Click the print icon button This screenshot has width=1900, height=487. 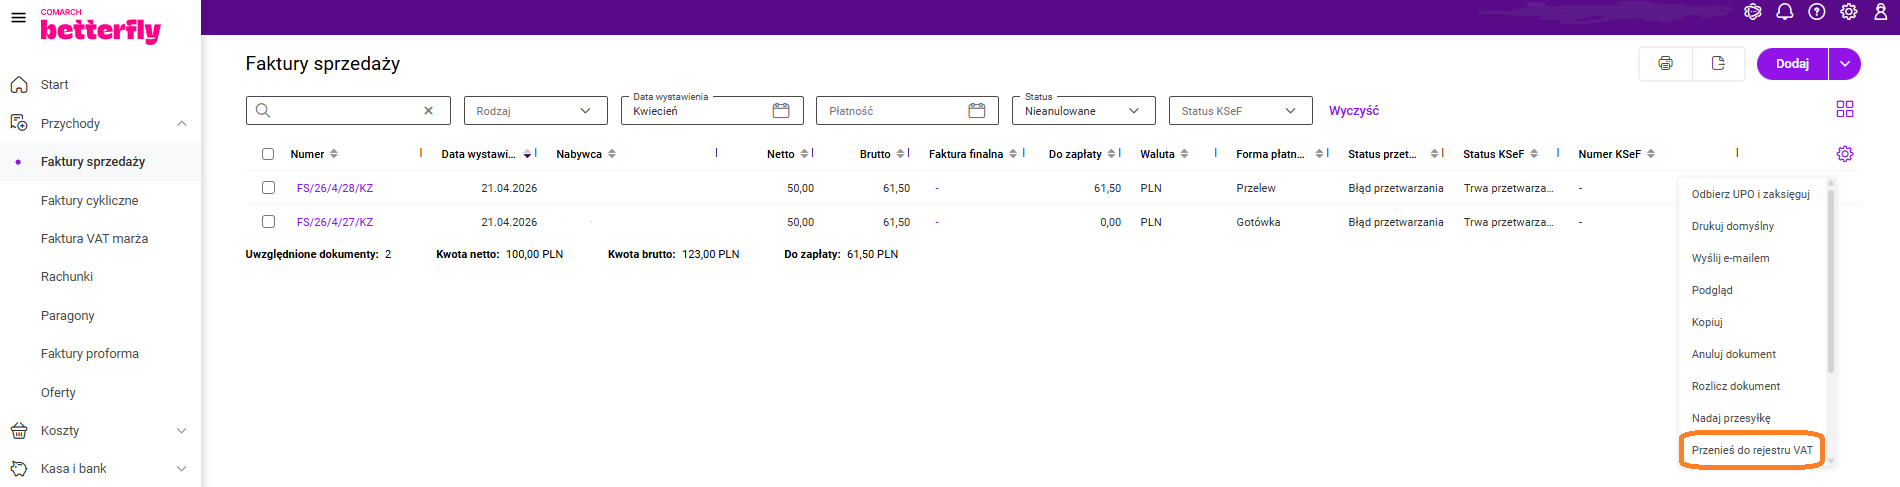pos(1665,63)
